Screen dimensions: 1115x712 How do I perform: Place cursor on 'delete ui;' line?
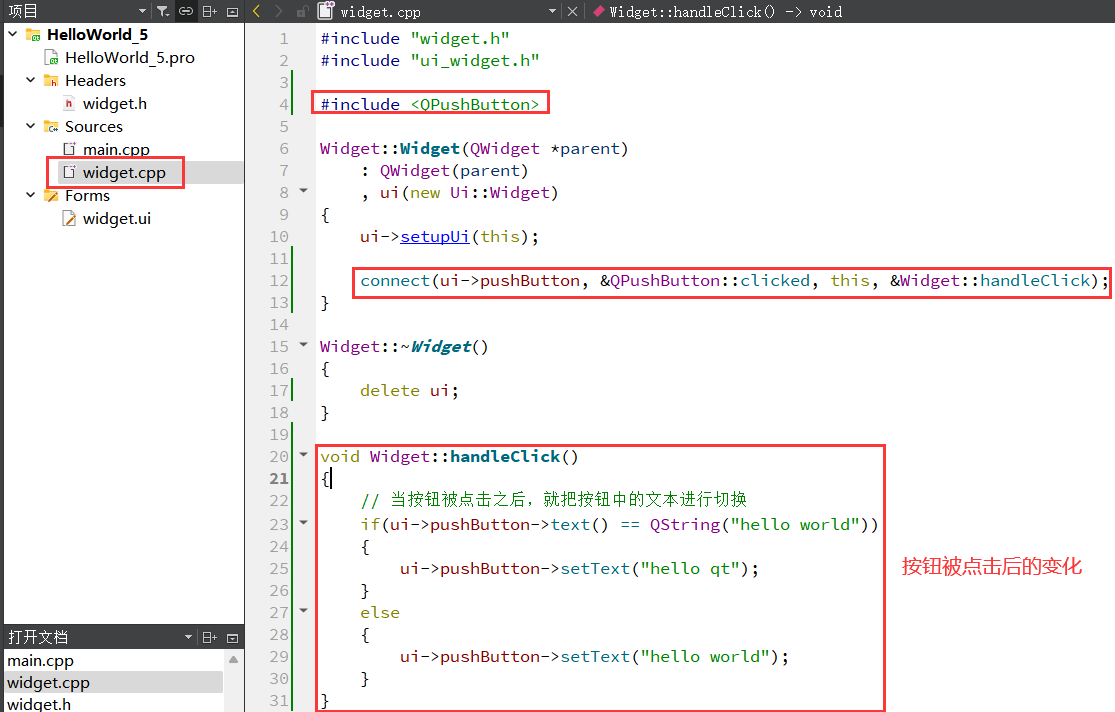(409, 390)
